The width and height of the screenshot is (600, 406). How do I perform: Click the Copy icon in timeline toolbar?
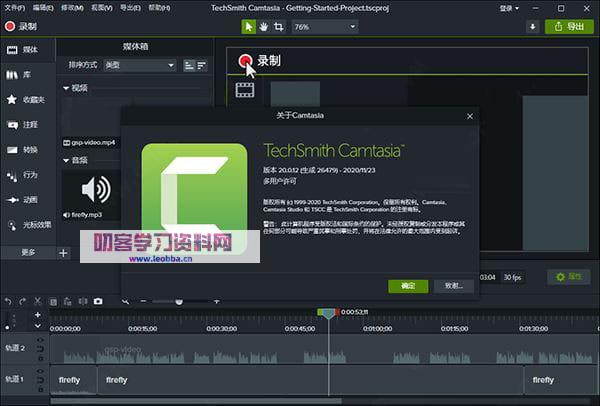pos(53,302)
